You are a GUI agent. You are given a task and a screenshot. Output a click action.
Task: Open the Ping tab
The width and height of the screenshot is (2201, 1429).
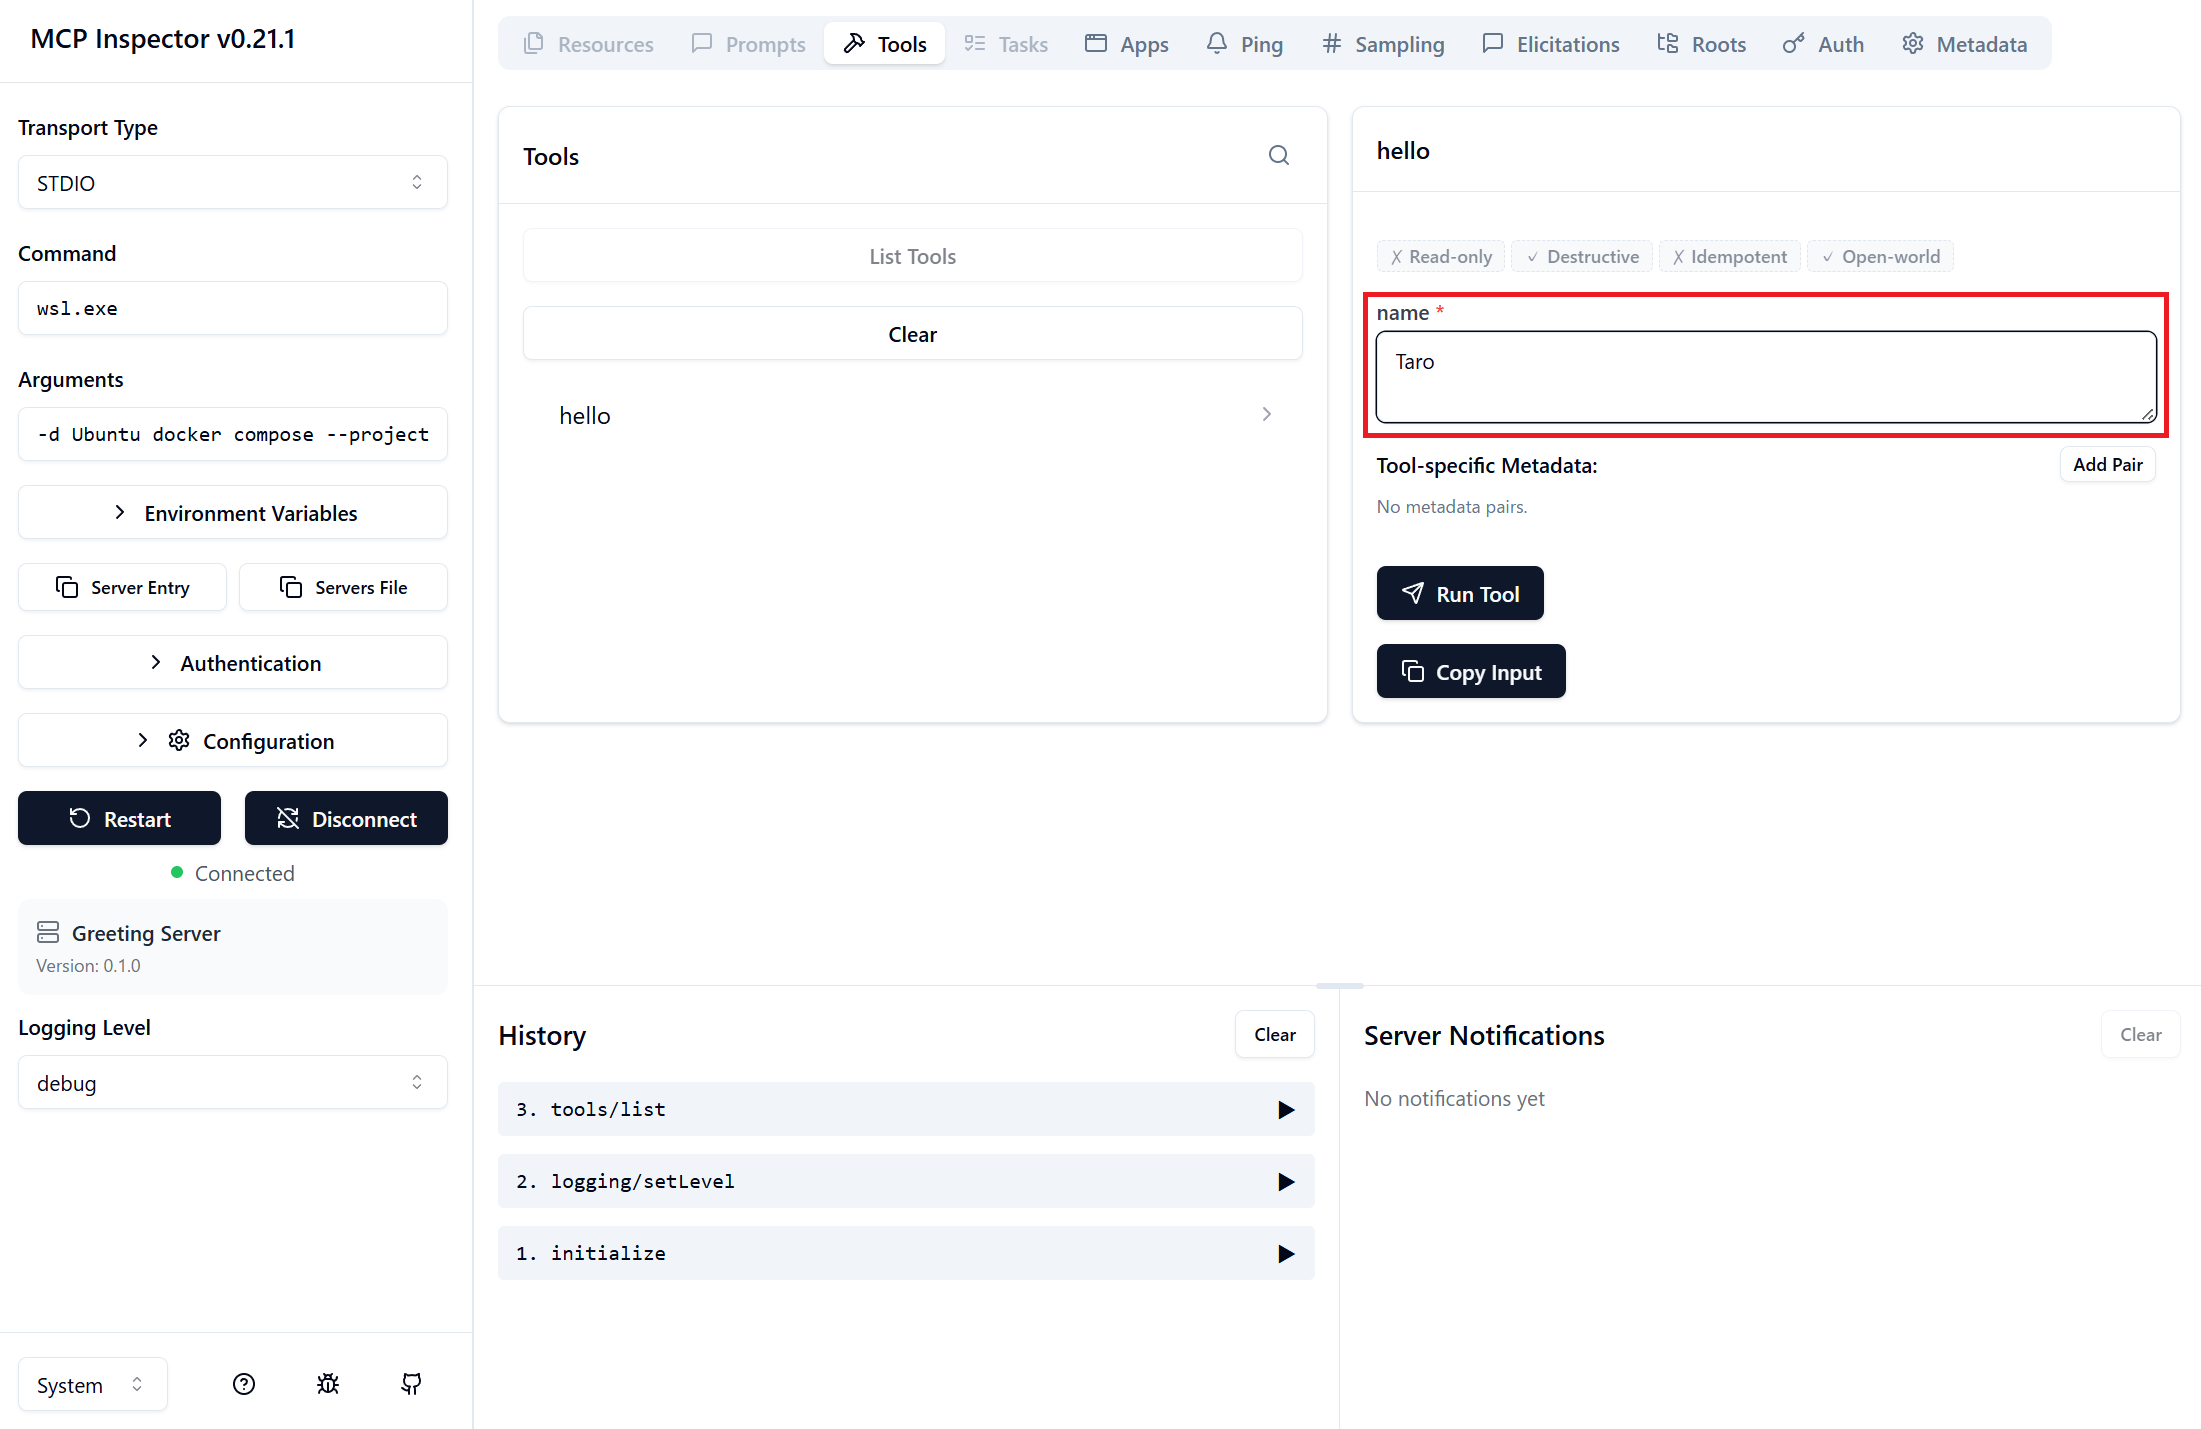pos(1245,44)
